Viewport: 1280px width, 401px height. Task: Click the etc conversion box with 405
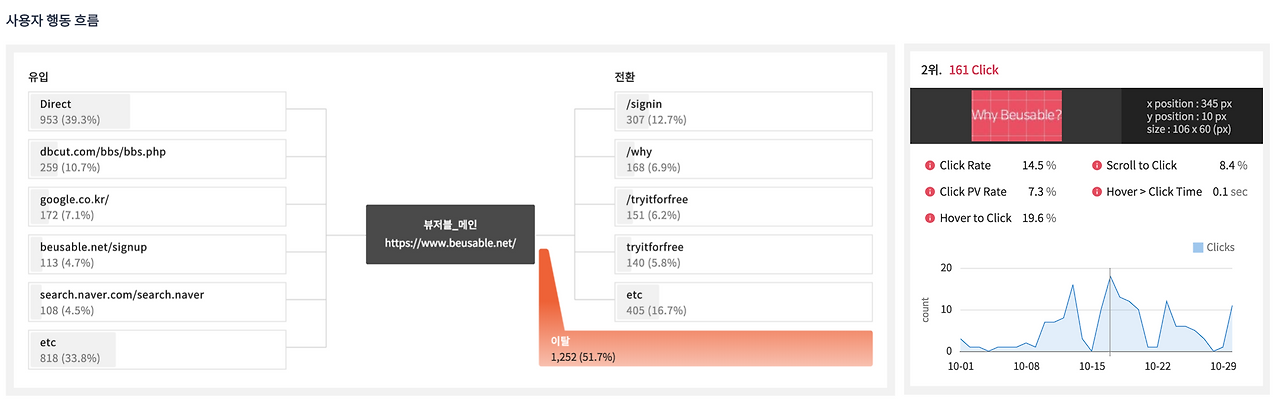pyautogui.click(x=744, y=302)
